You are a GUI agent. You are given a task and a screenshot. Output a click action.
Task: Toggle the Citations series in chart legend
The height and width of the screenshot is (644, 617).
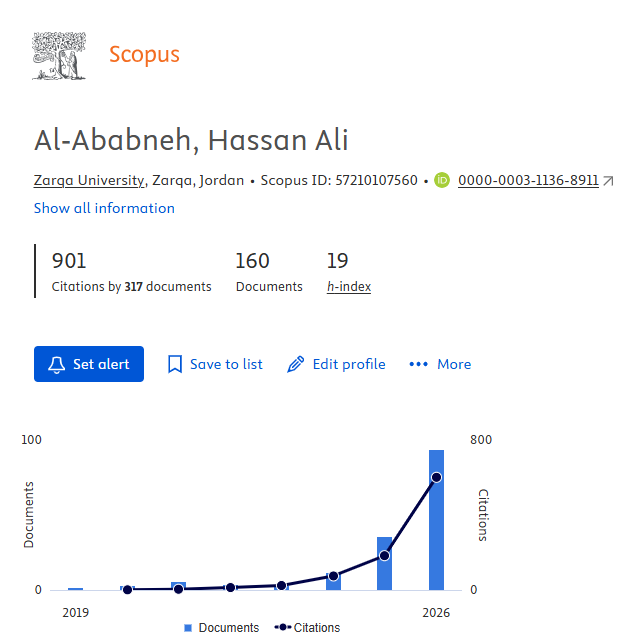point(307,628)
